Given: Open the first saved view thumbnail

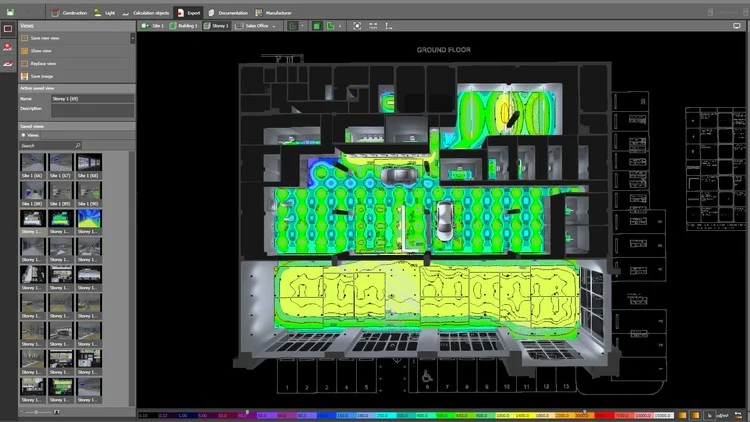Looking at the screenshot, I should tap(33, 164).
